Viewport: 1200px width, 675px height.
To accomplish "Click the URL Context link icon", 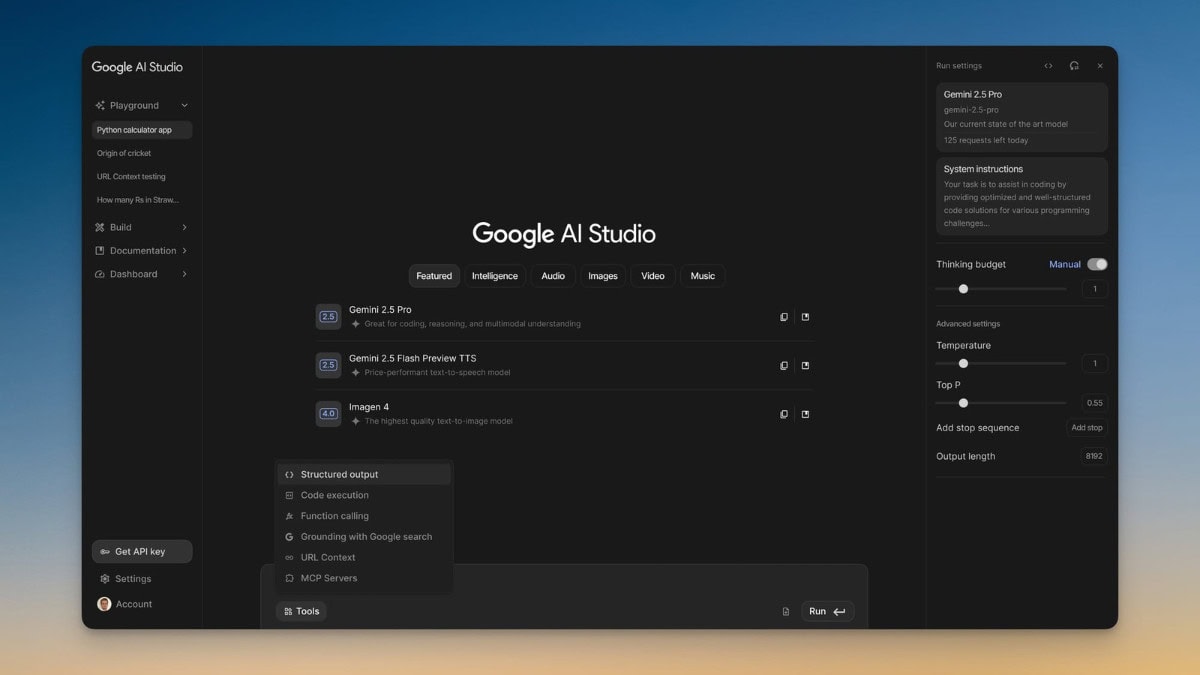I will click(289, 558).
